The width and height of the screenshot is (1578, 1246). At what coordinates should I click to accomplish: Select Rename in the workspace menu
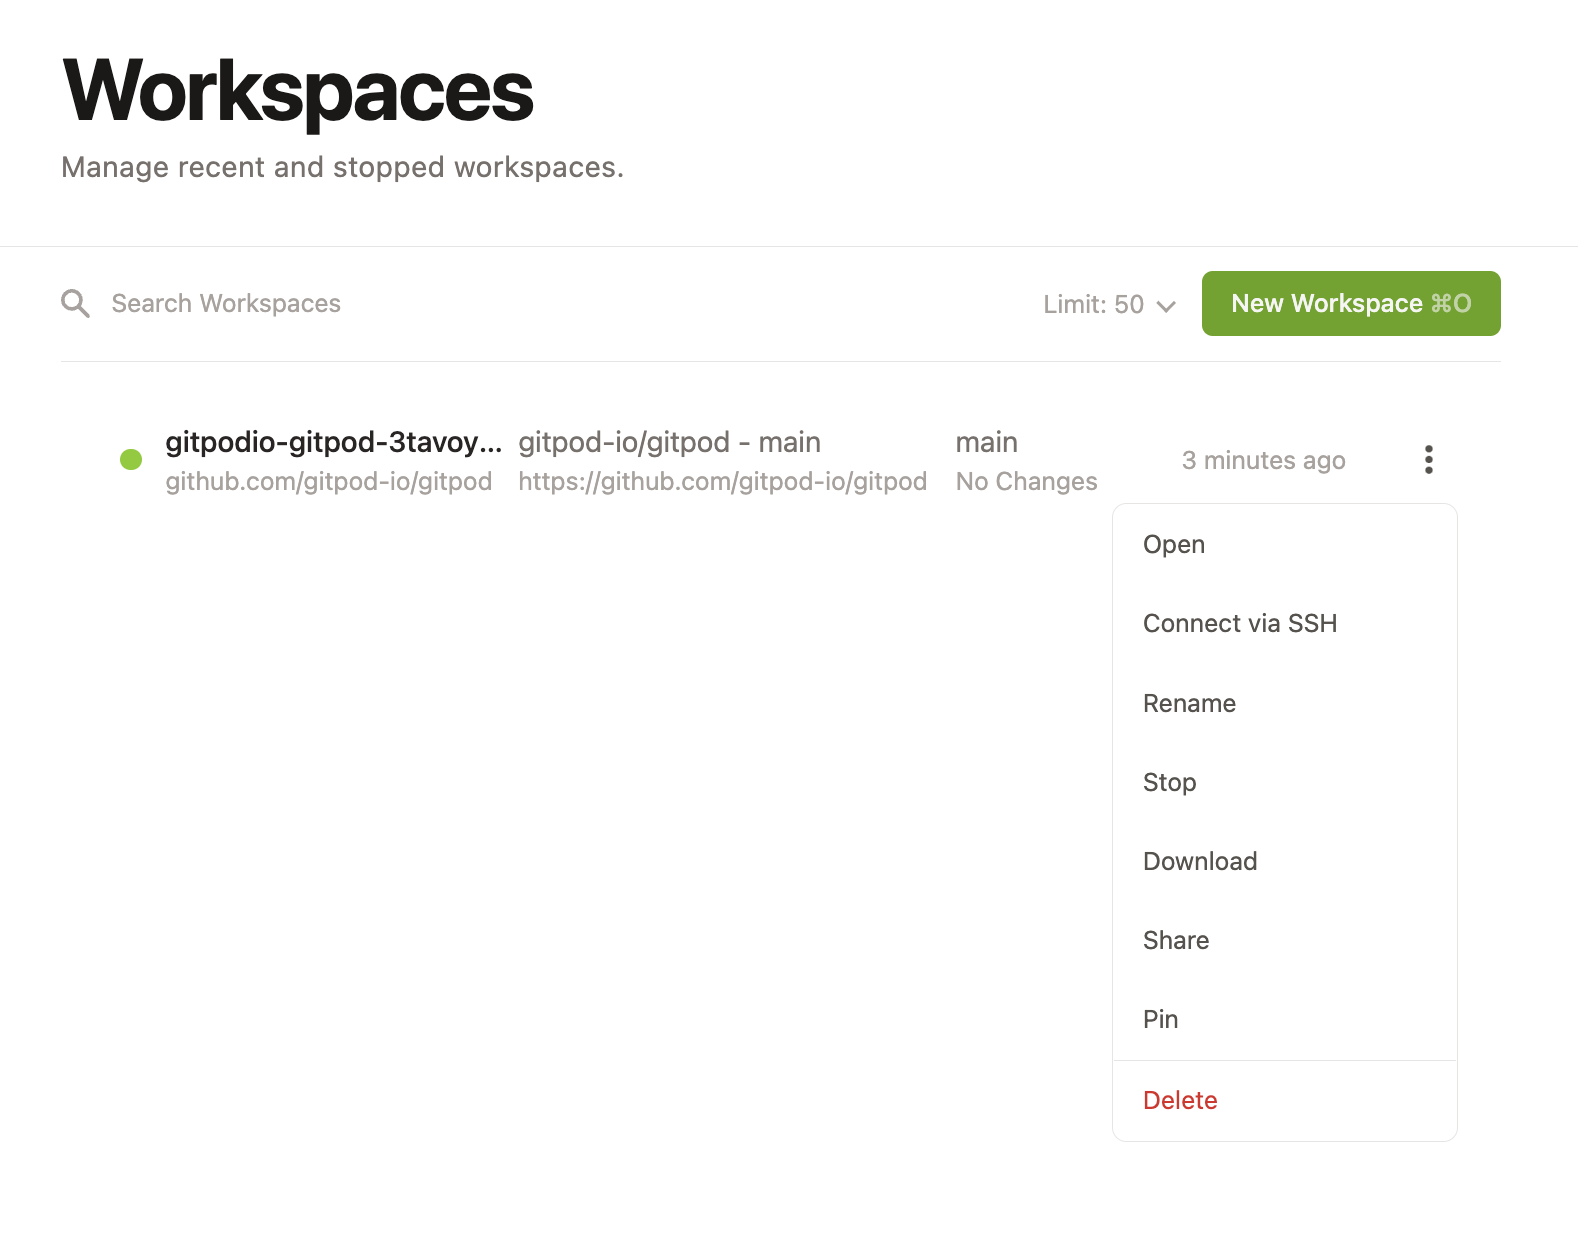[x=1285, y=703]
